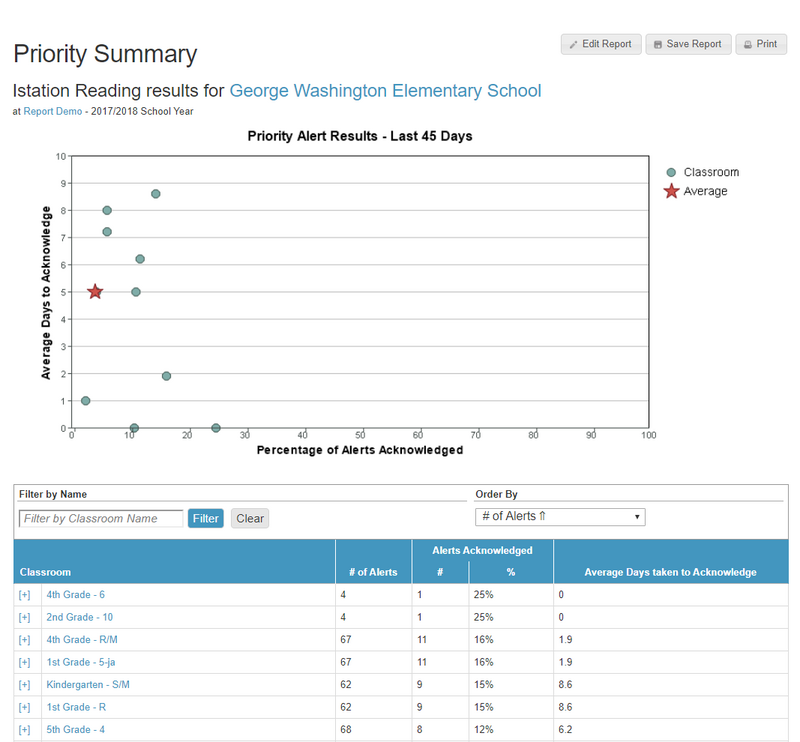This screenshot has height=742, width=800.
Task: Click the classroom point at 8.6 days
Action: [156, 194]
